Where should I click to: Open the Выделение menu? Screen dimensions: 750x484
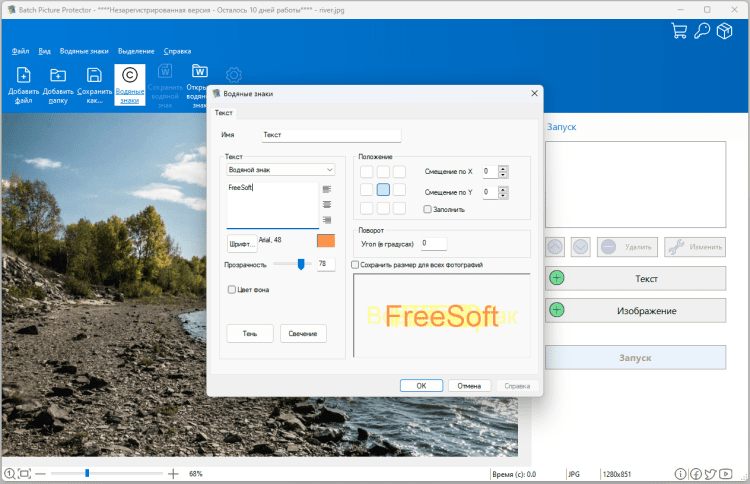(136, 51)
